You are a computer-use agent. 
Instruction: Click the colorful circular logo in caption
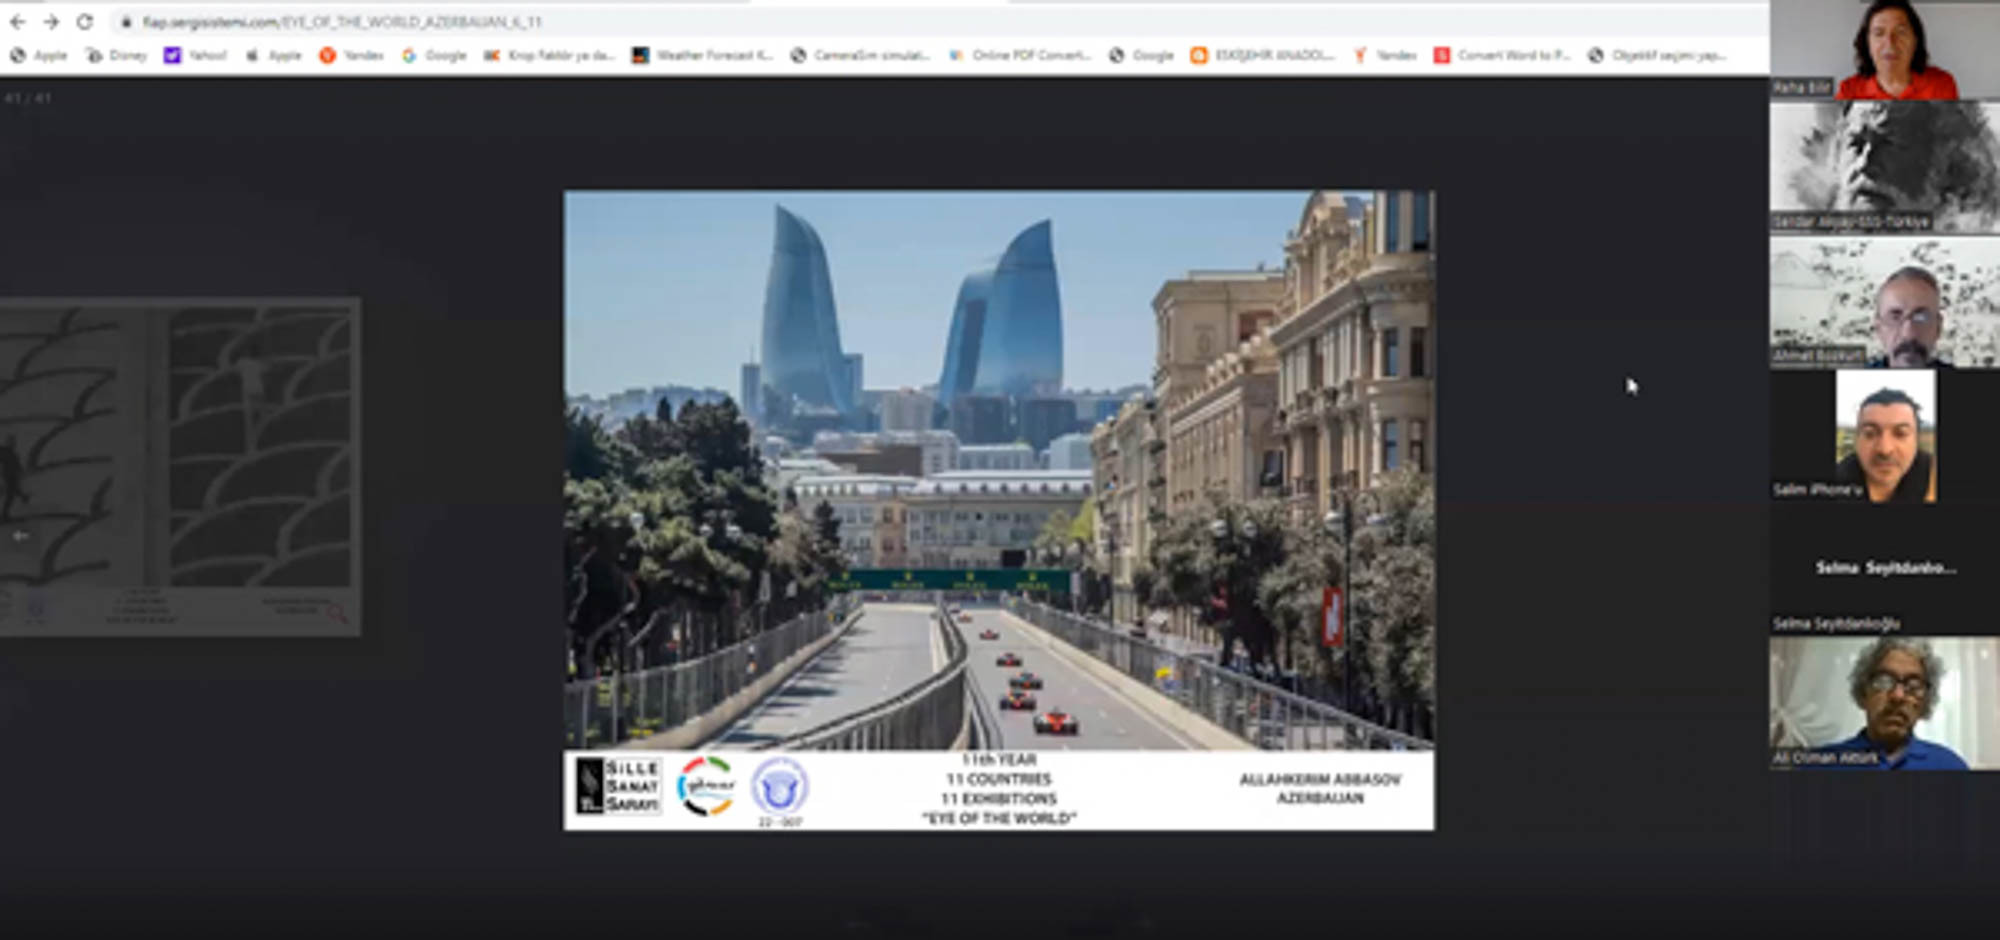[706, 786]
